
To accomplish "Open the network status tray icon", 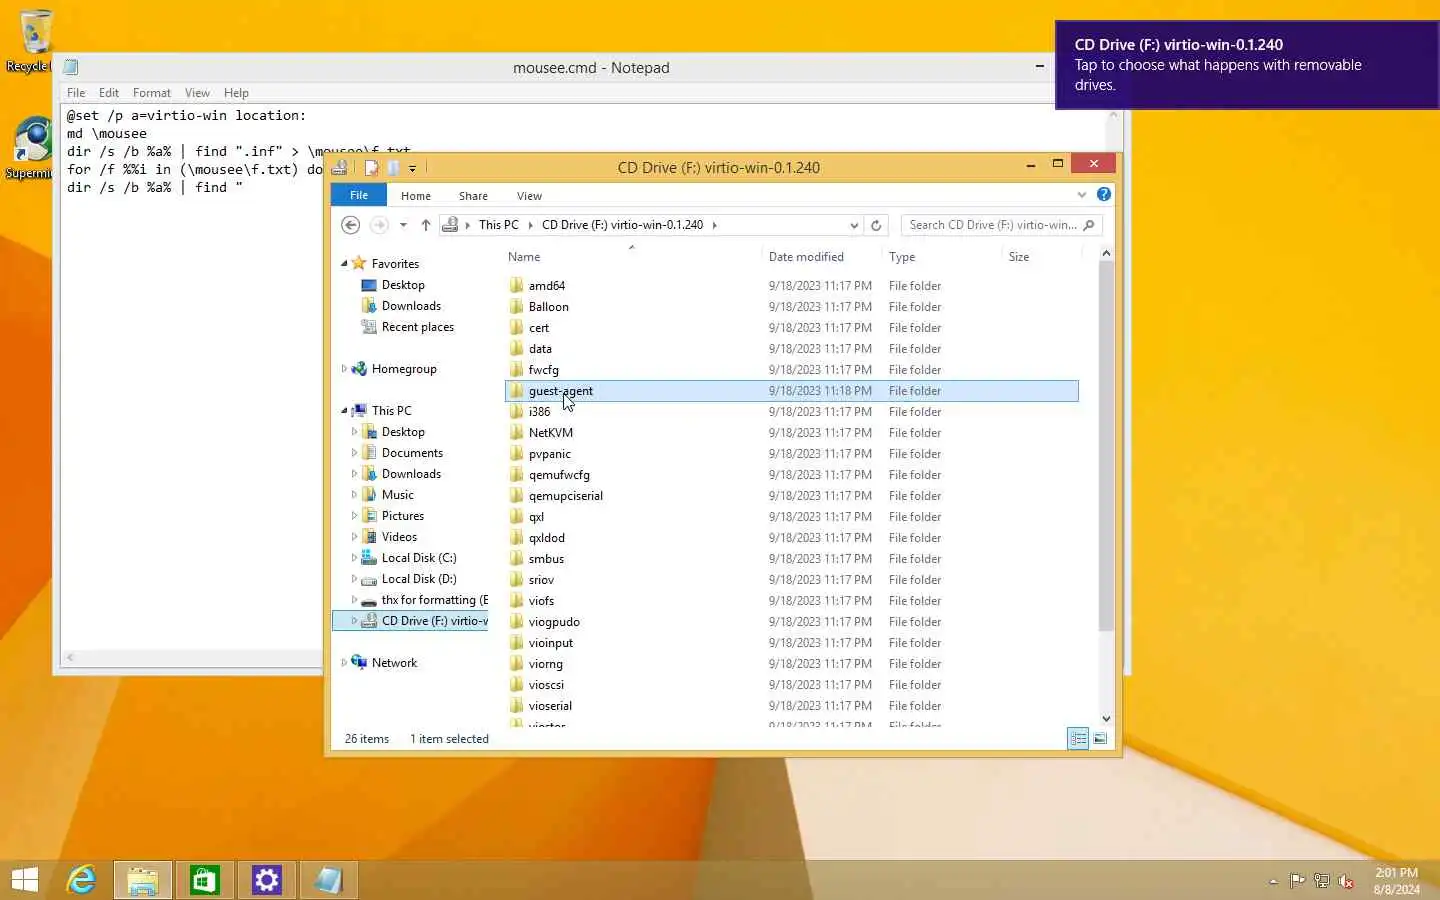I will click(1321, 881).
